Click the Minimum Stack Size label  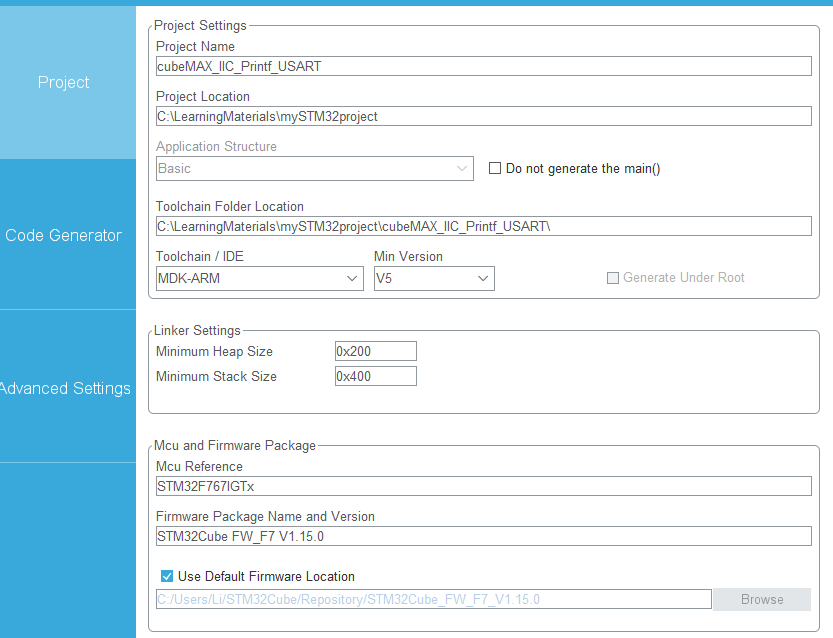pos(216,376)
